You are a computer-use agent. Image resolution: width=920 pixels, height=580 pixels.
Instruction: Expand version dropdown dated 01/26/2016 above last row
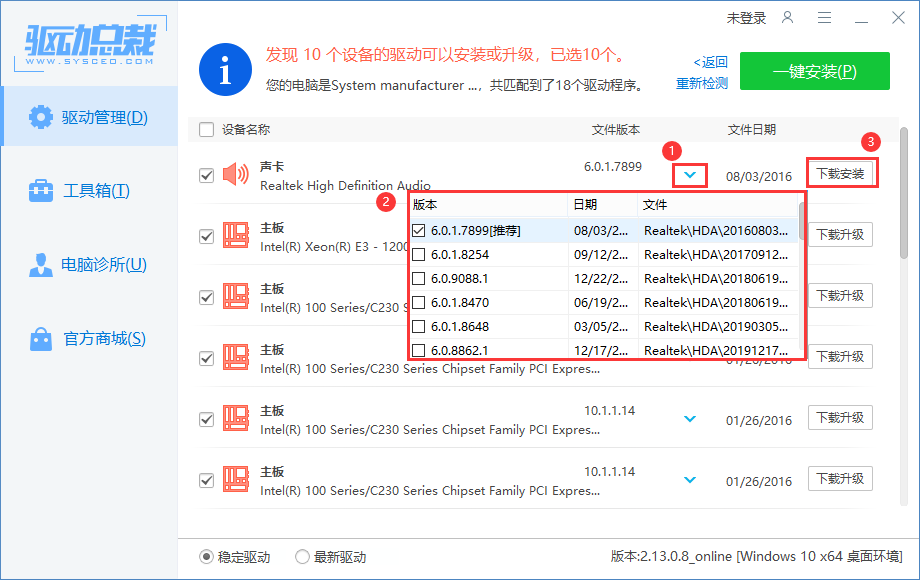point(690,419)
